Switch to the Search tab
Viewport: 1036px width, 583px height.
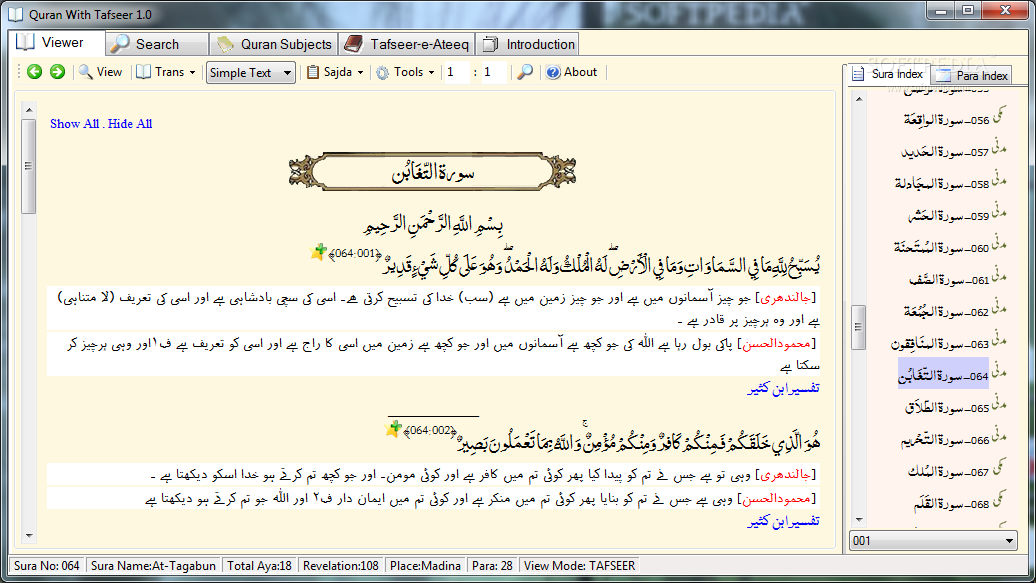click(157, 44)
